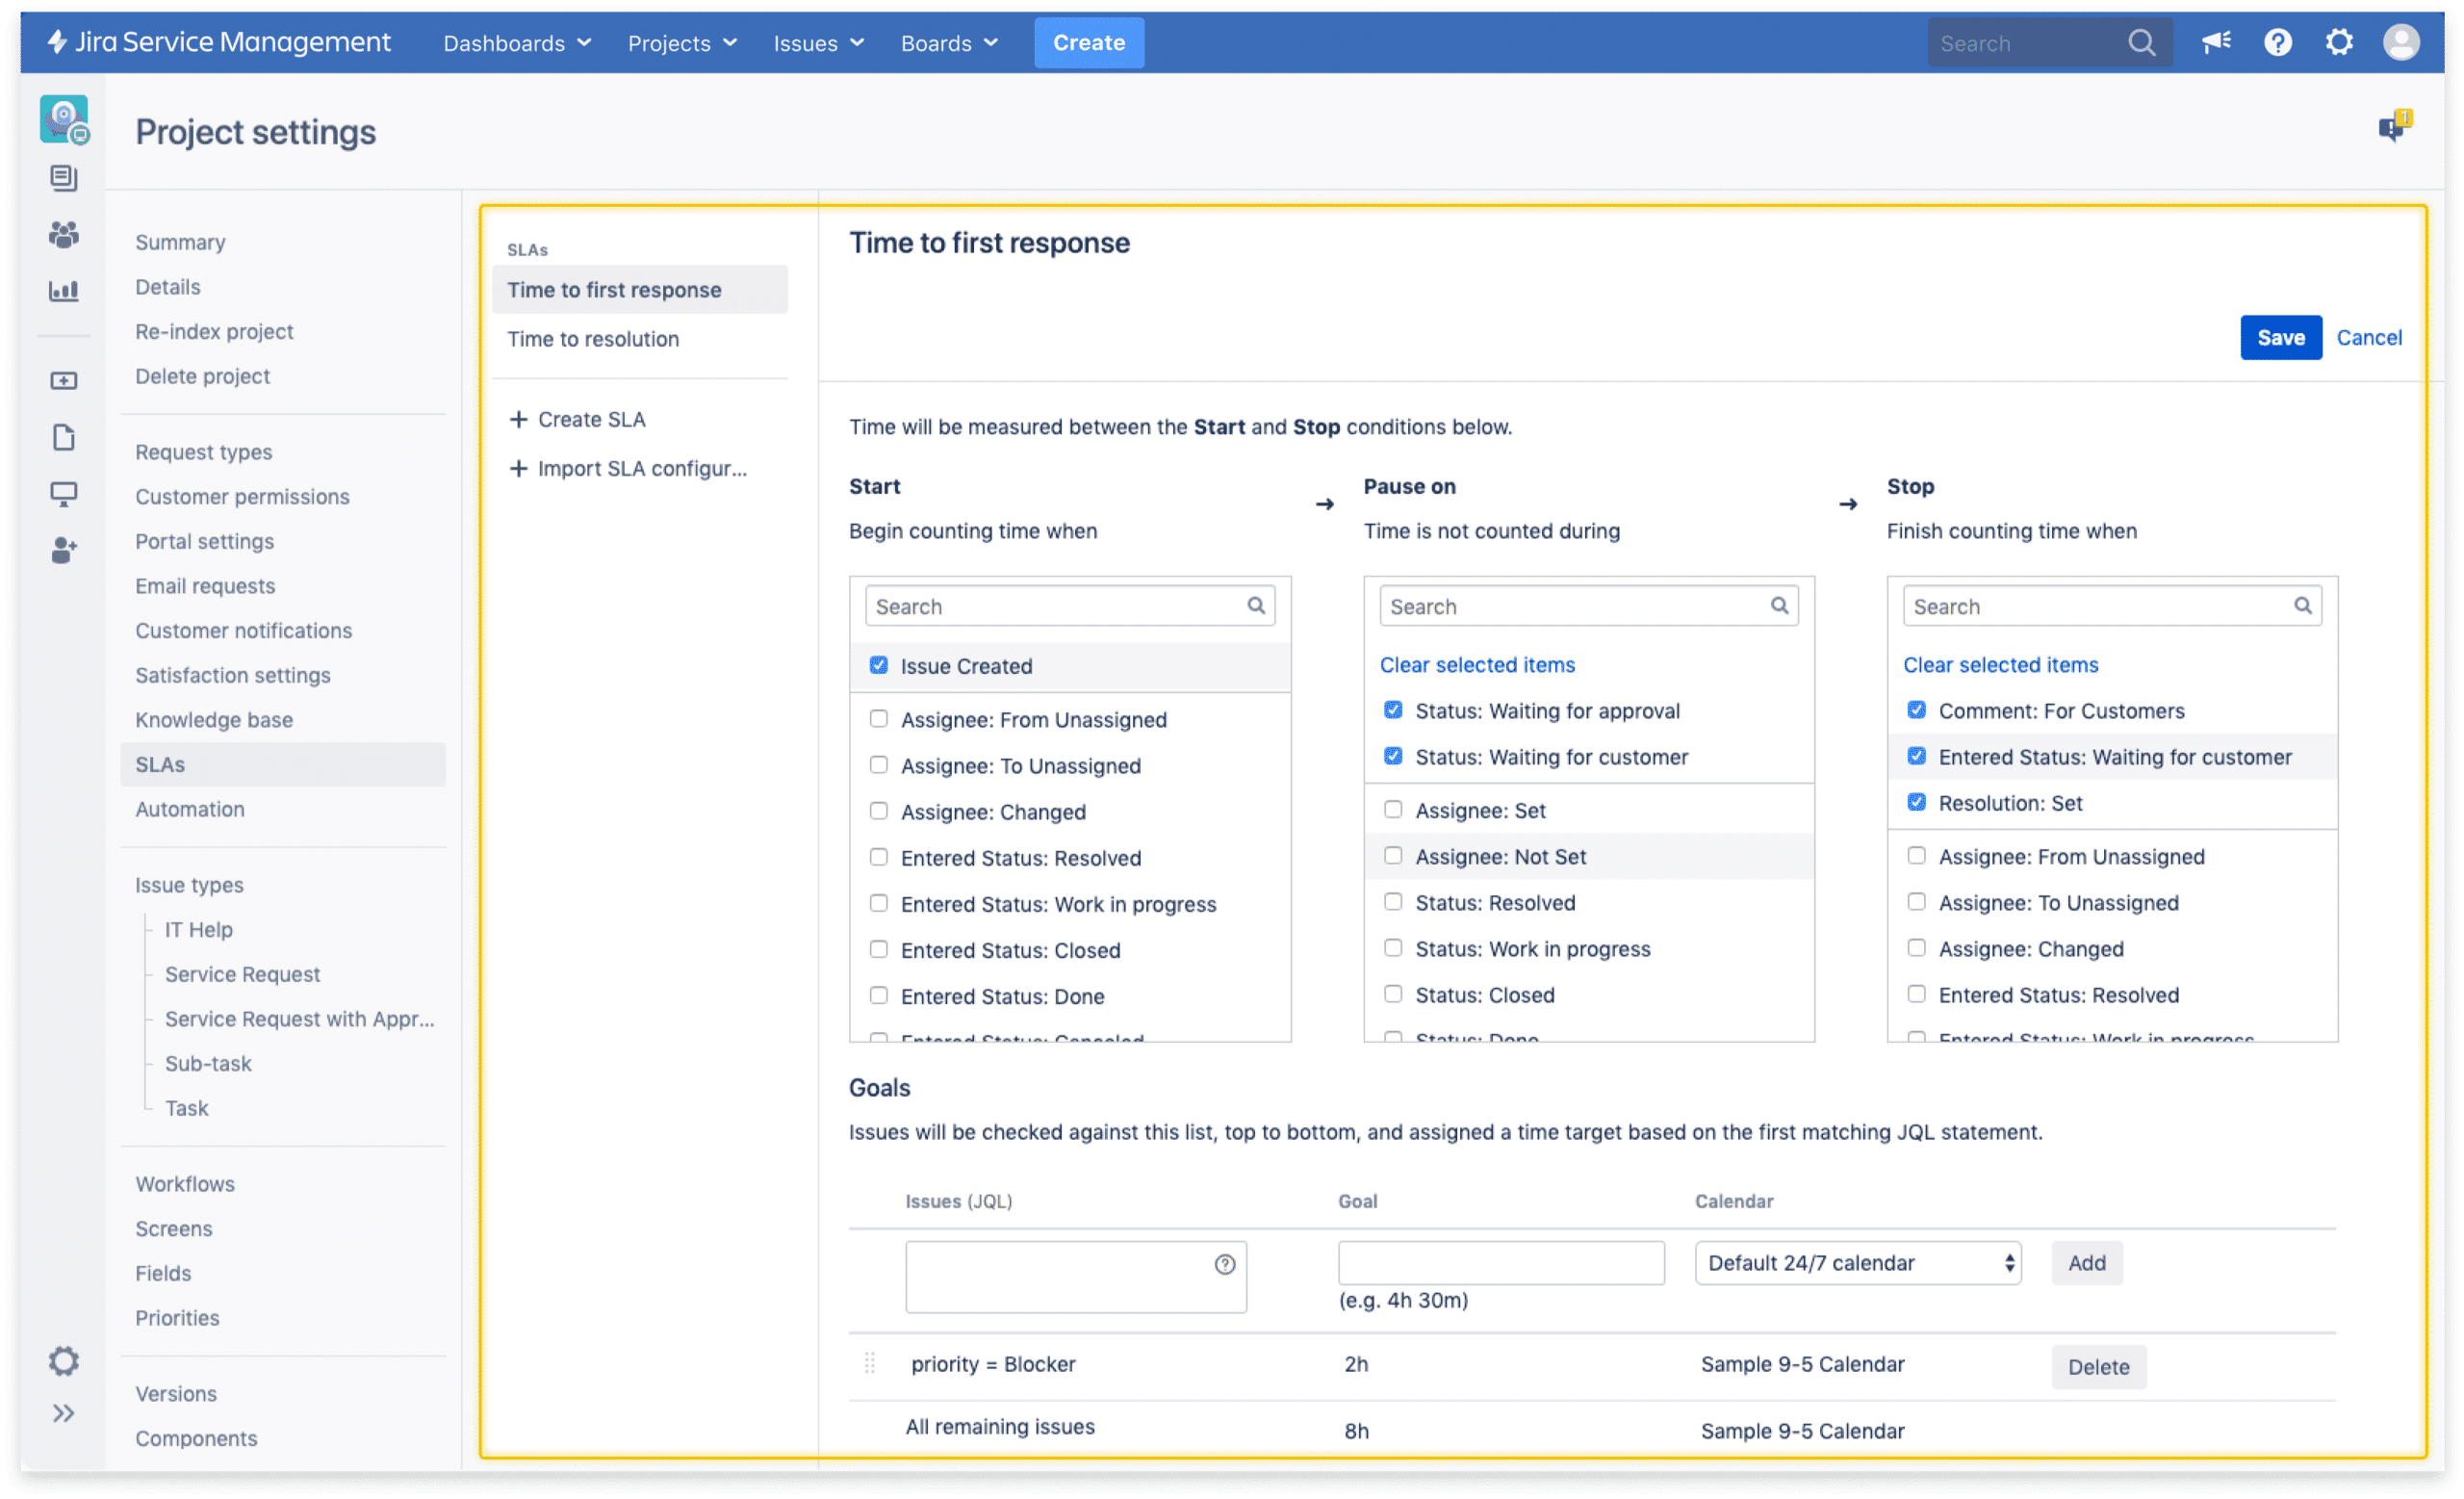Image resolution: width=2464 pixels, height=1499 pixels.
Task: Click the announcement megaphone icon
Action: point(2216,42)
